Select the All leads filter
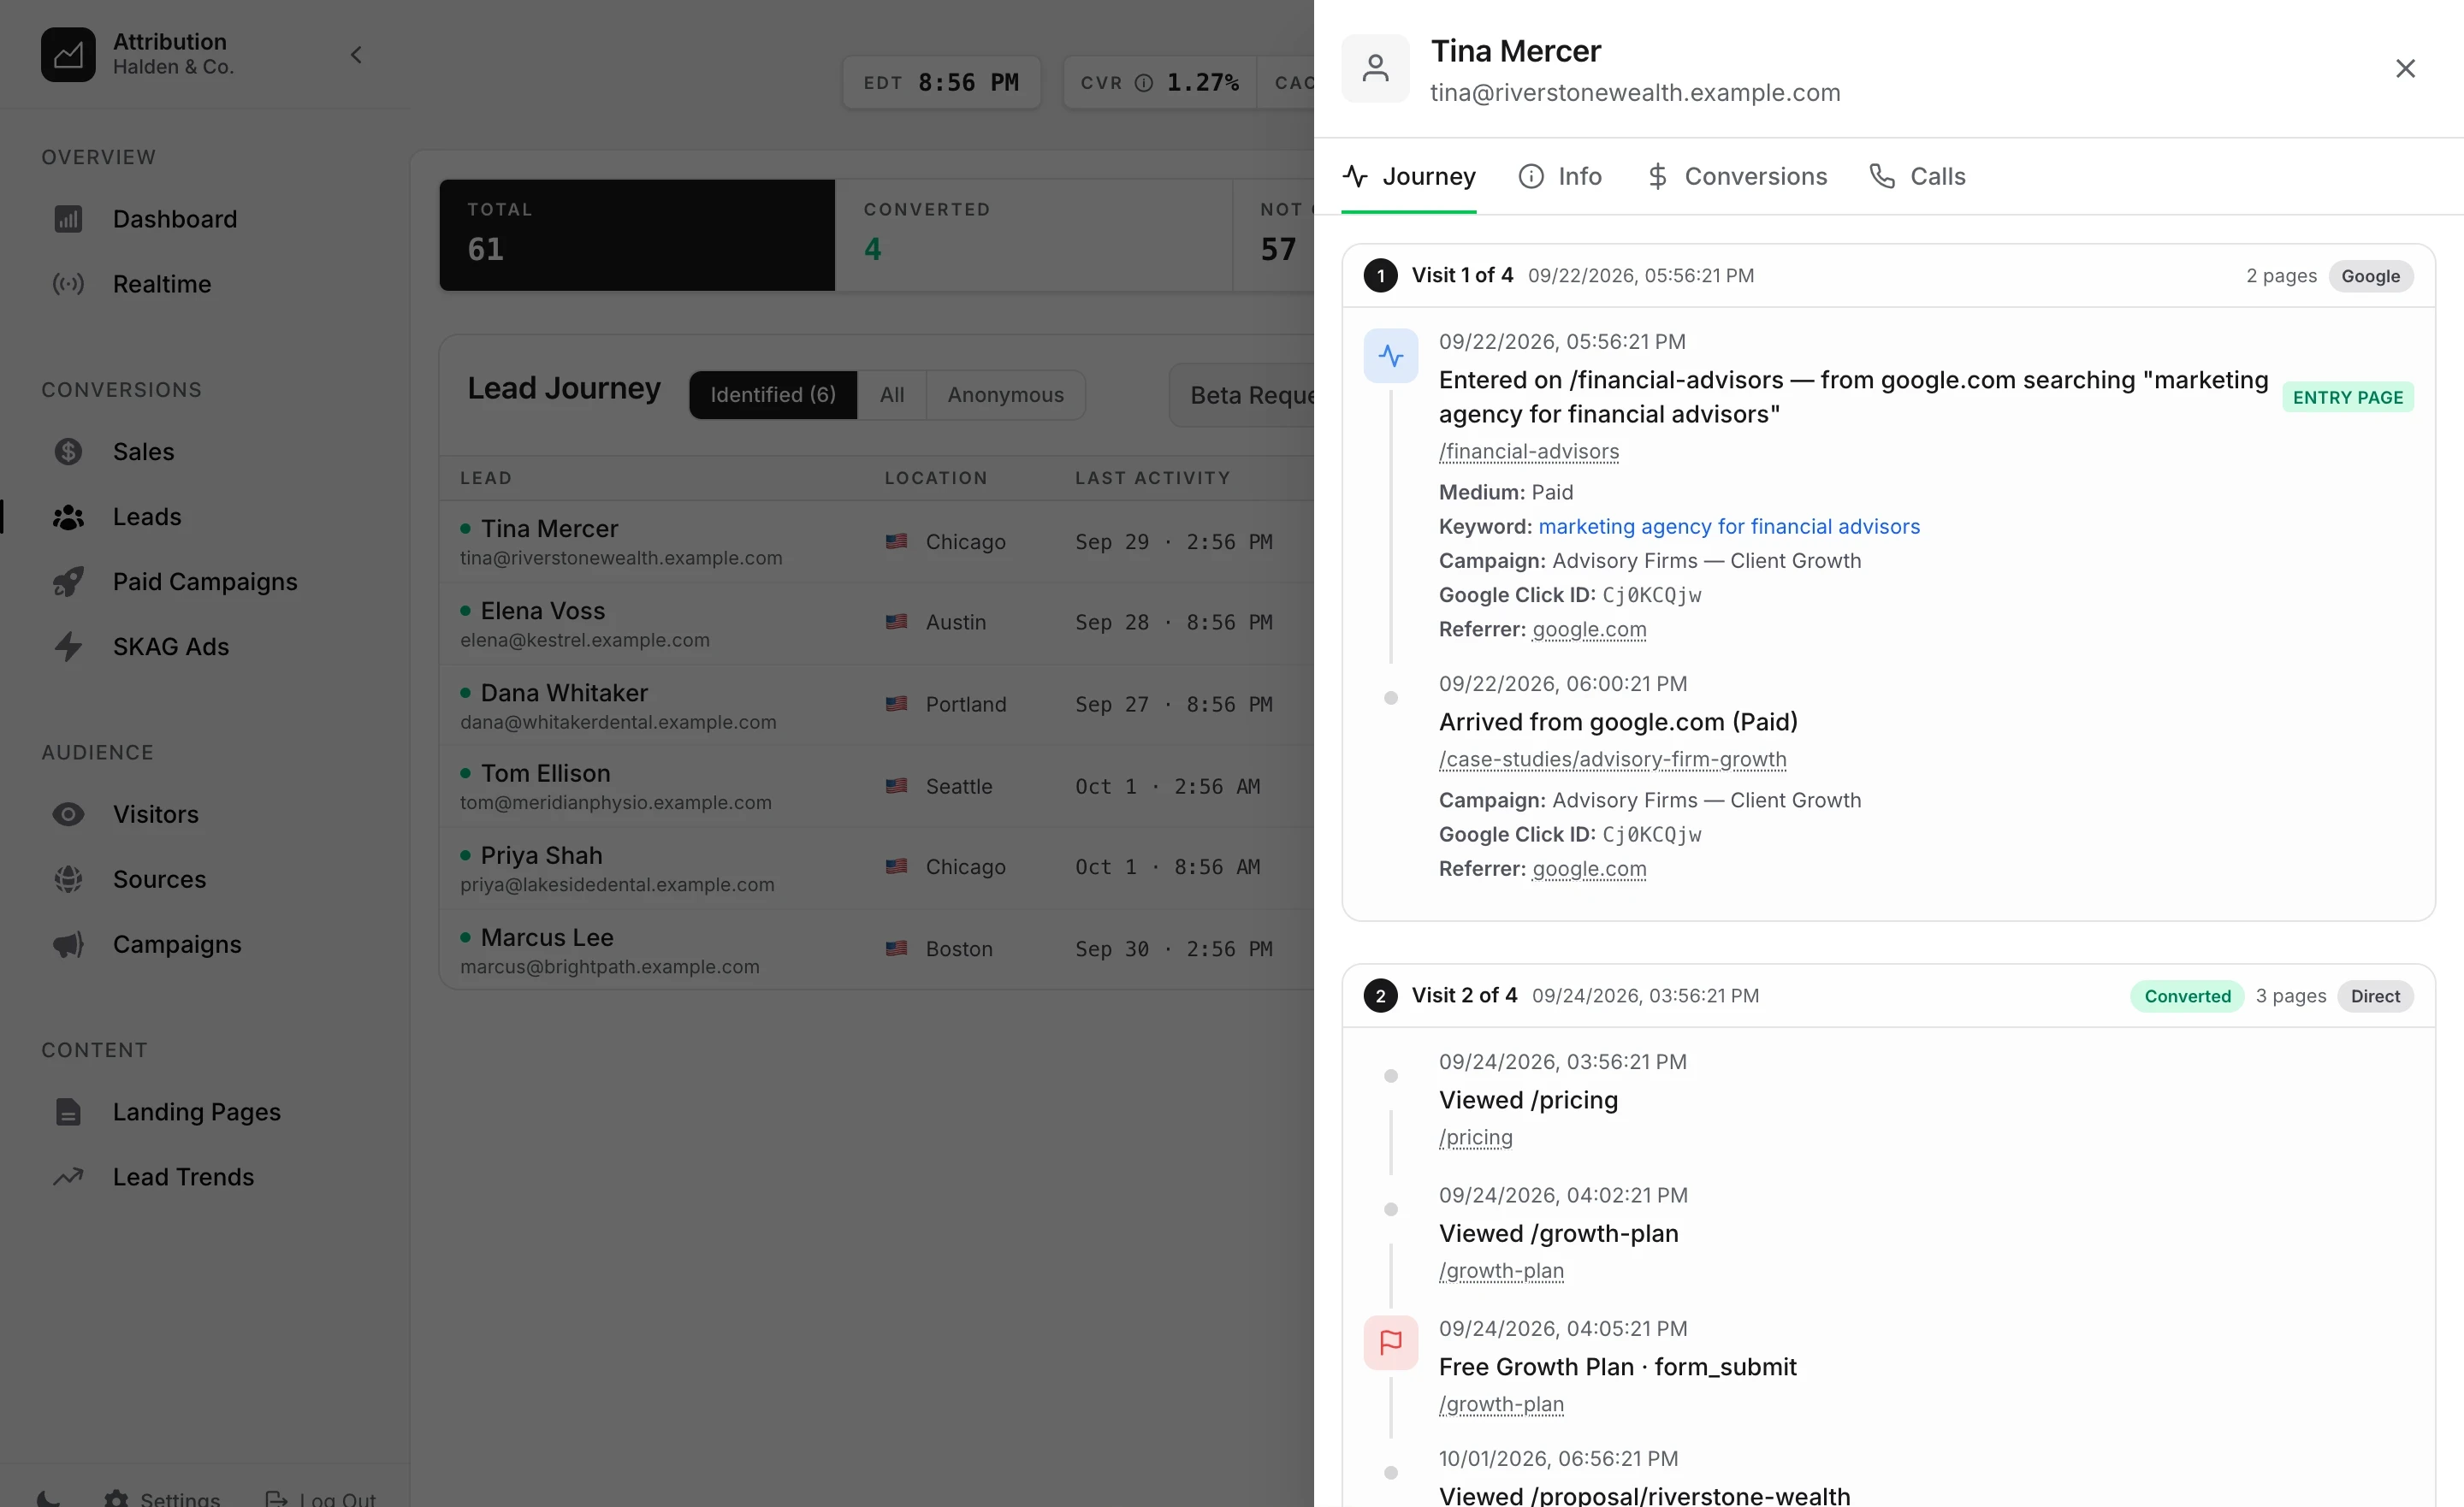 892,395
